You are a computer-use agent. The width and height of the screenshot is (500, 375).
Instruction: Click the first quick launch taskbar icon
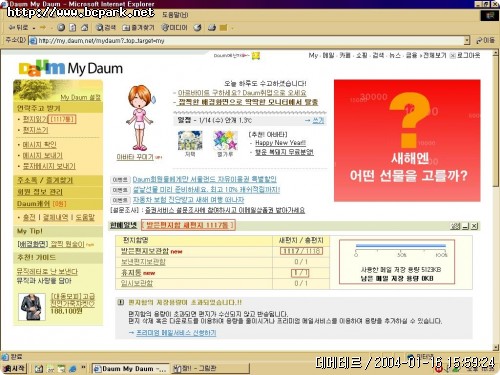39,369
